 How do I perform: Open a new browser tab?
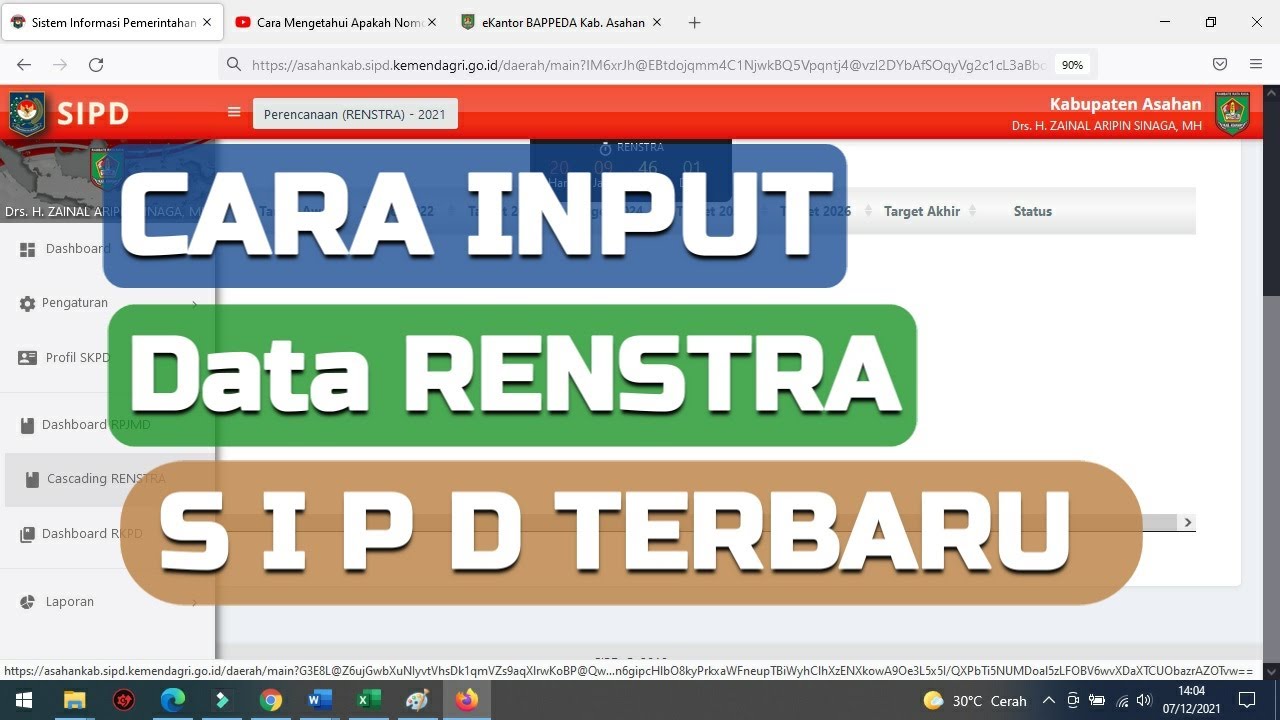pos(695,22)
